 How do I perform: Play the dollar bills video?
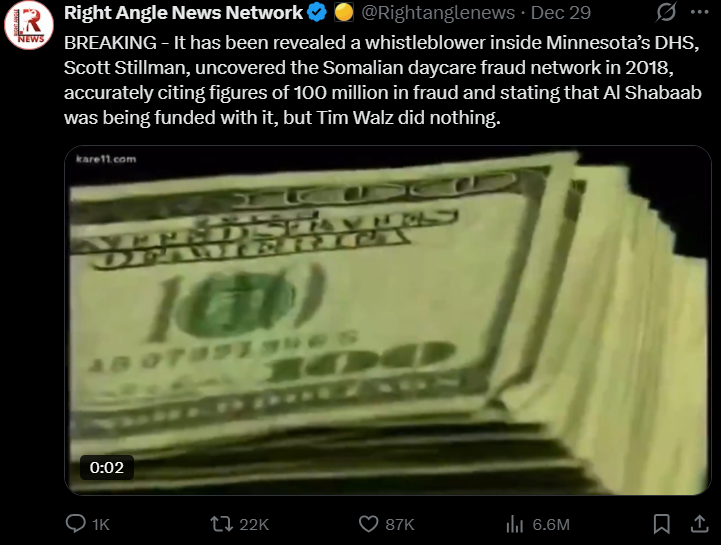click(x=388, y=321)
